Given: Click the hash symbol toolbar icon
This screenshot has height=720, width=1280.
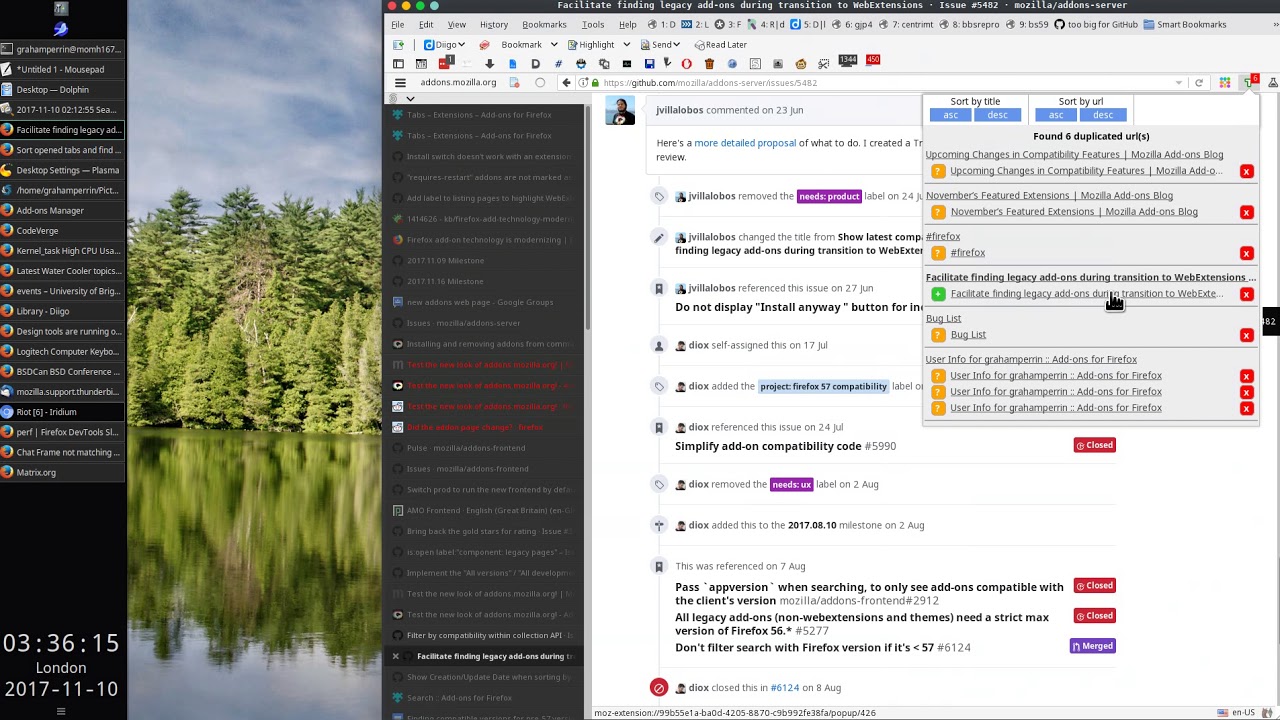Looking at the screenshot, I should (x=558, y=64).
